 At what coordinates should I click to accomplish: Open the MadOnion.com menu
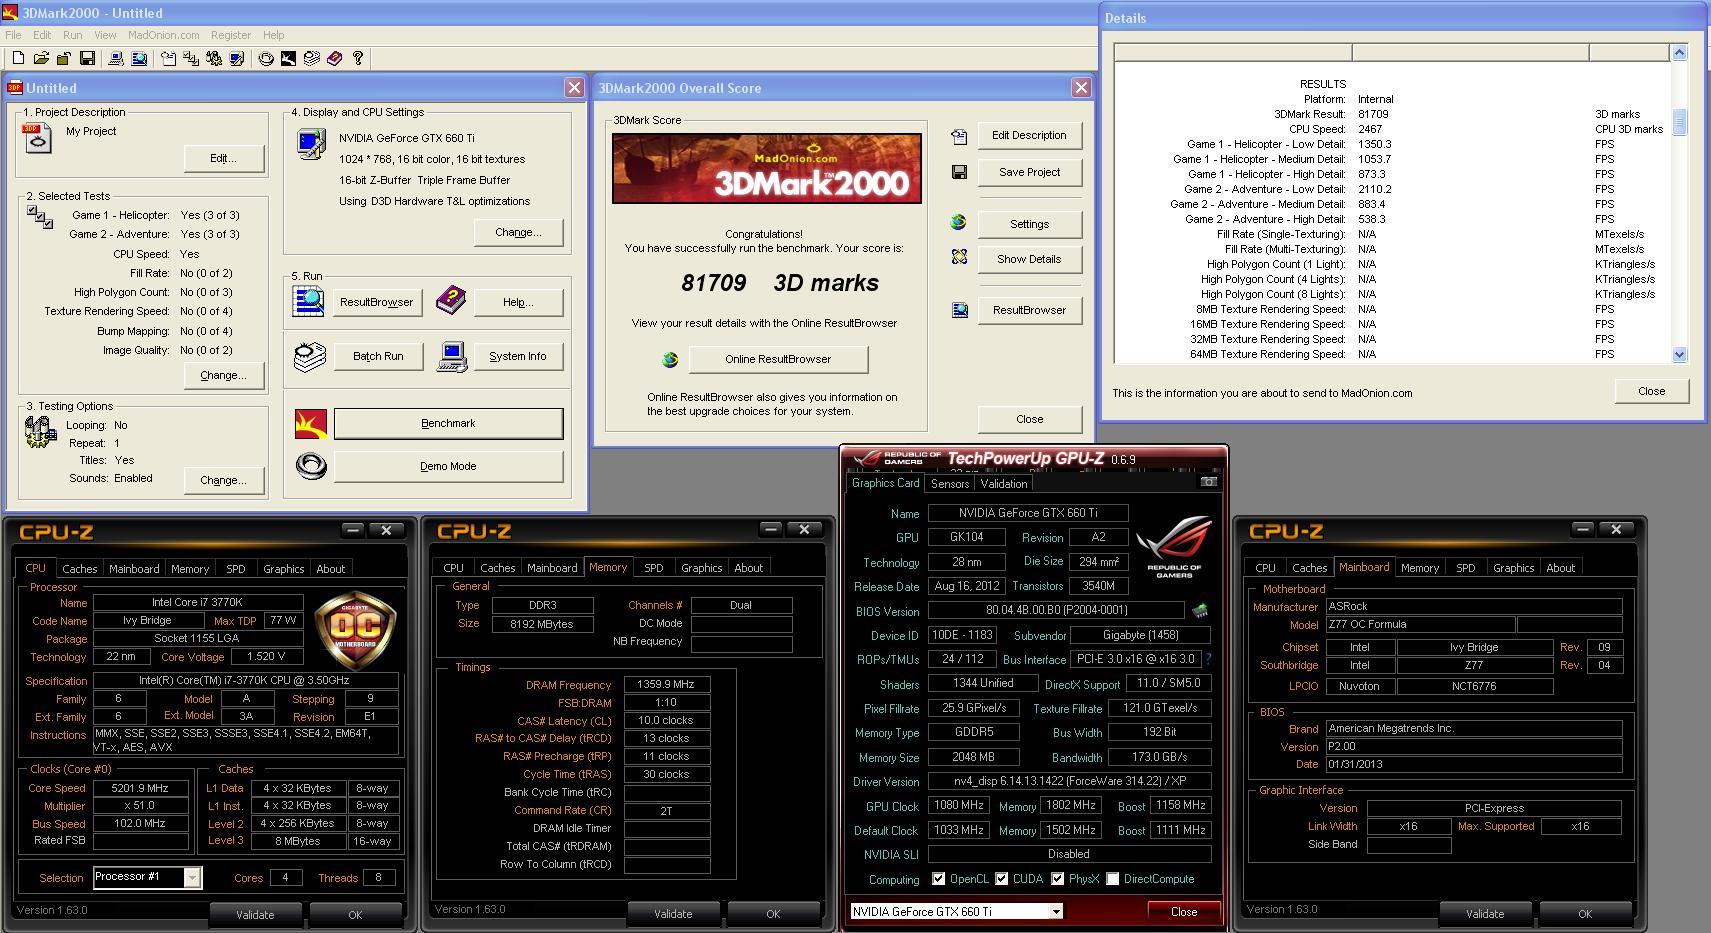pyautogui.click(x=163, y=35)
